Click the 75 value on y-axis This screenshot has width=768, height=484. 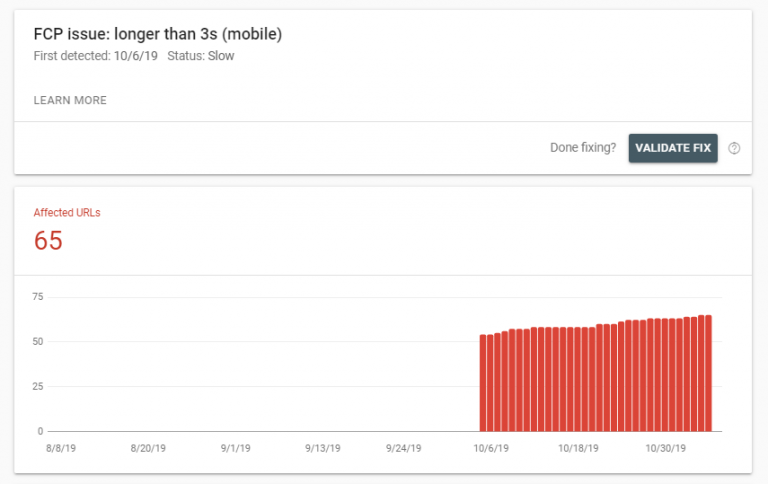[x=38, y=297]
